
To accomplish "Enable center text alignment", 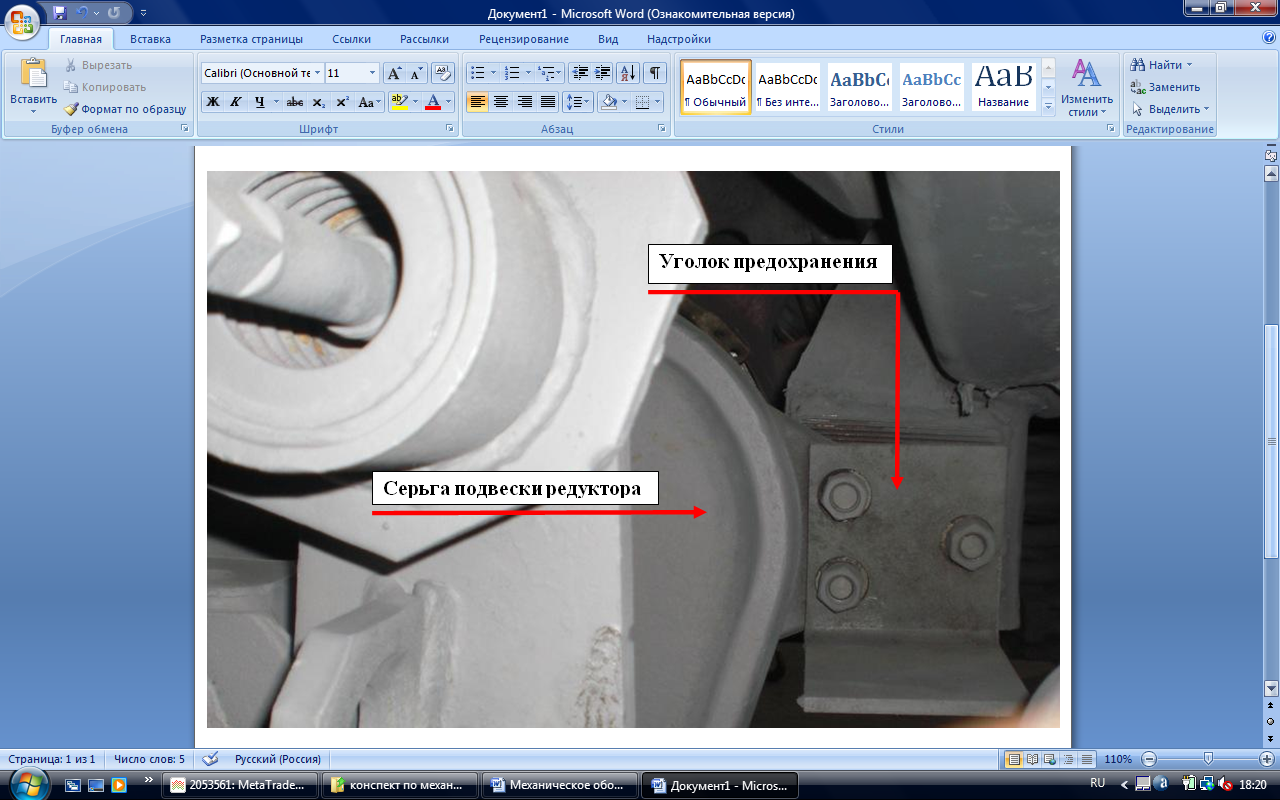I will coord(501,102).
